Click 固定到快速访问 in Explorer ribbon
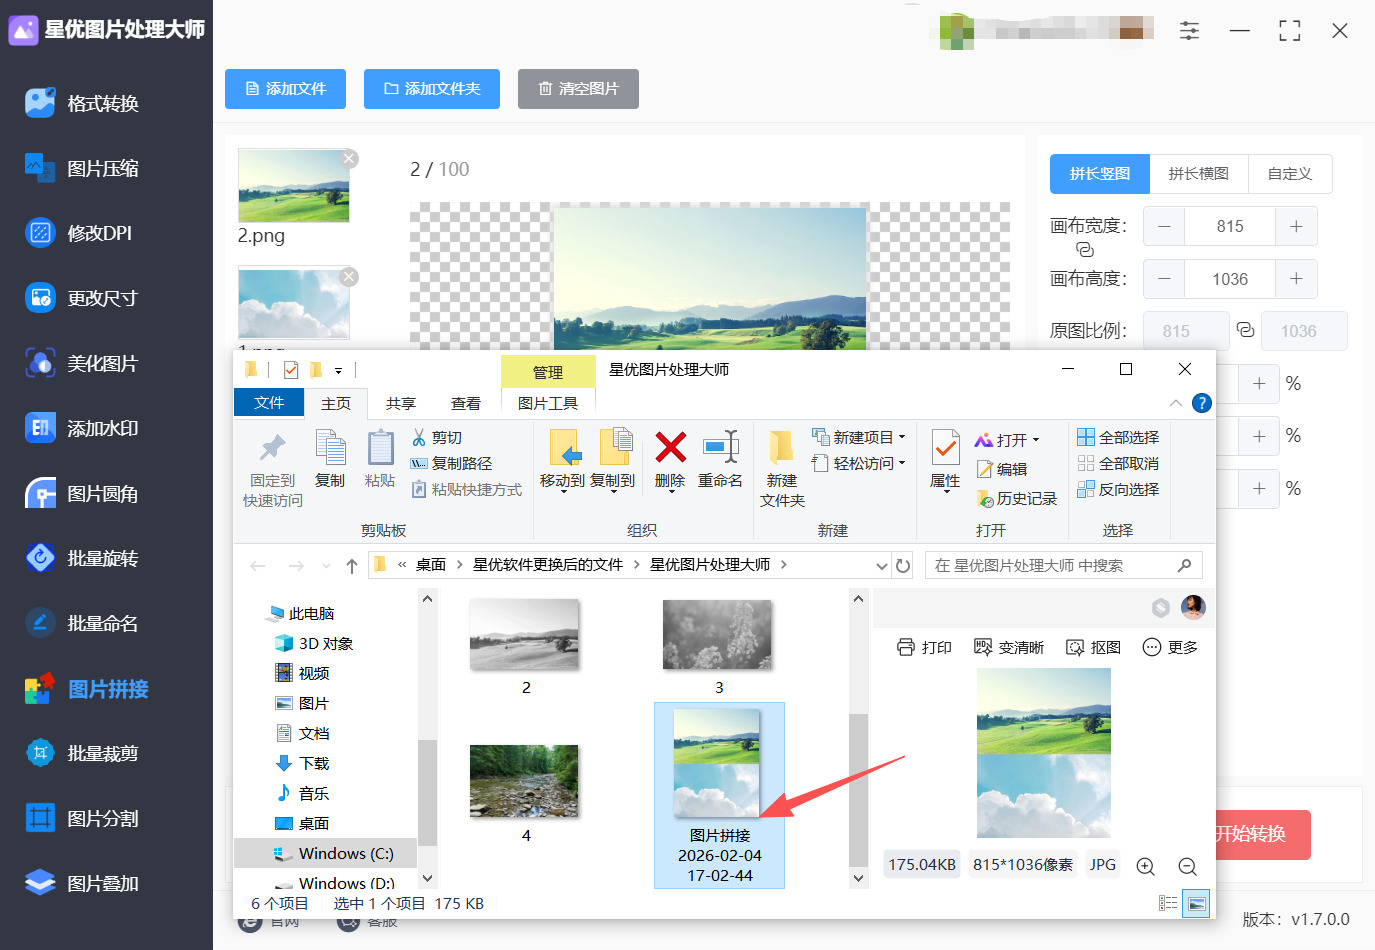1375x950 pixels. [x=272, y=470]
